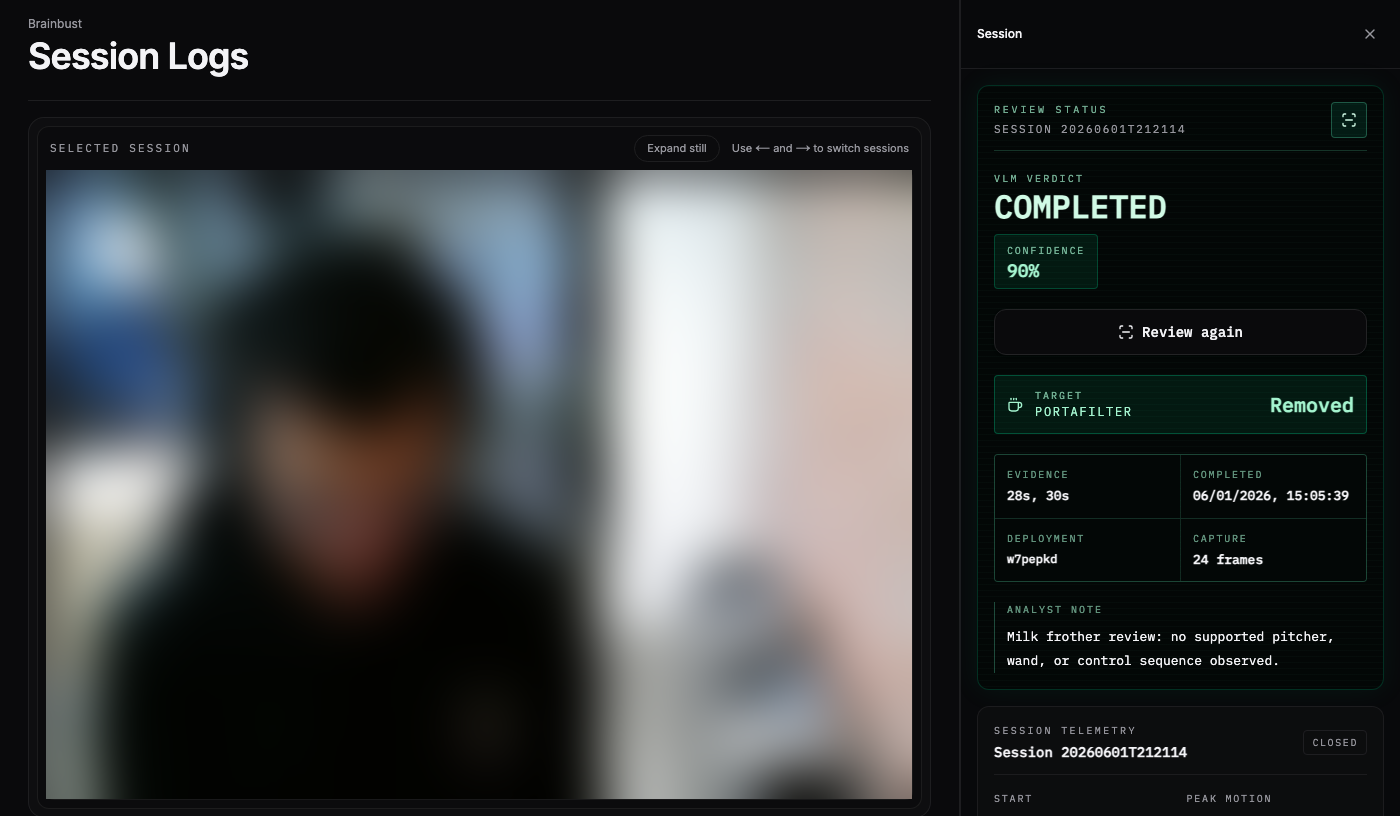Select the COMPLETED verdict text
This screenshot has width=1400, height=816.
[1080, 207]
